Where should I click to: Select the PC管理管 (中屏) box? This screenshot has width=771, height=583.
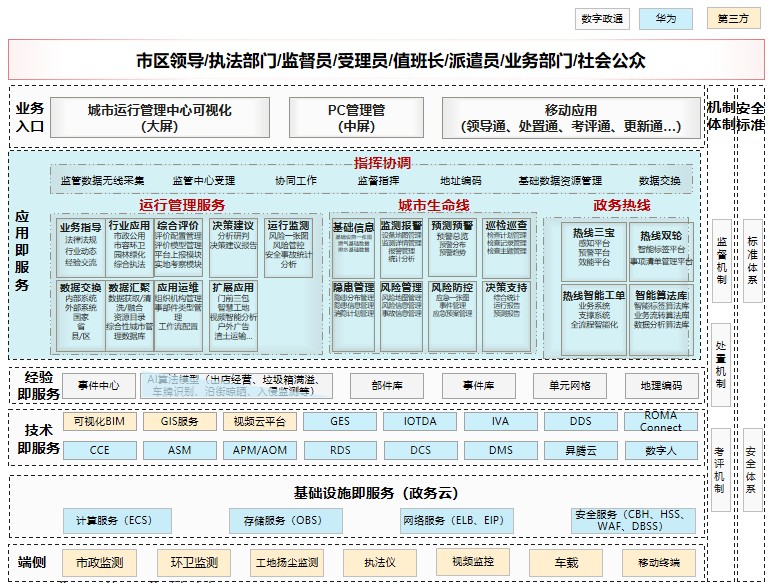click(356, 118)
